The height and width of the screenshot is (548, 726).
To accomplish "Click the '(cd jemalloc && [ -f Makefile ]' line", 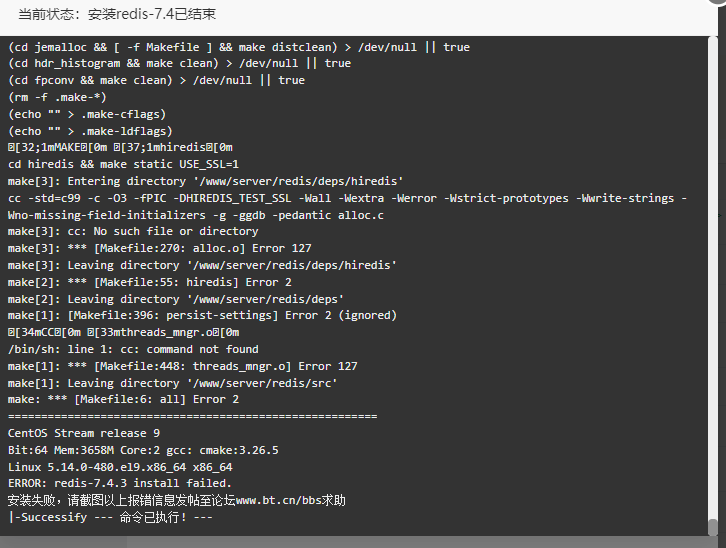I will [239, 47].
